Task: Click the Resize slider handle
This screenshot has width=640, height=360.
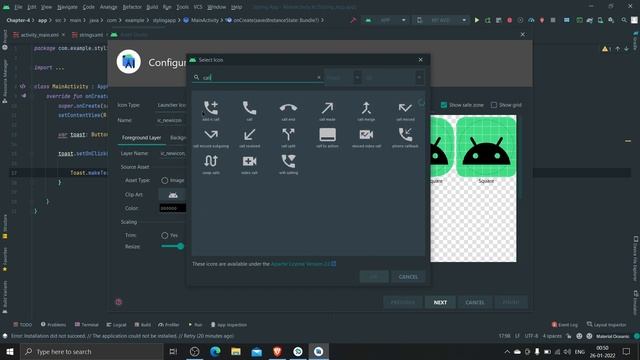Action: coord(180,246)
